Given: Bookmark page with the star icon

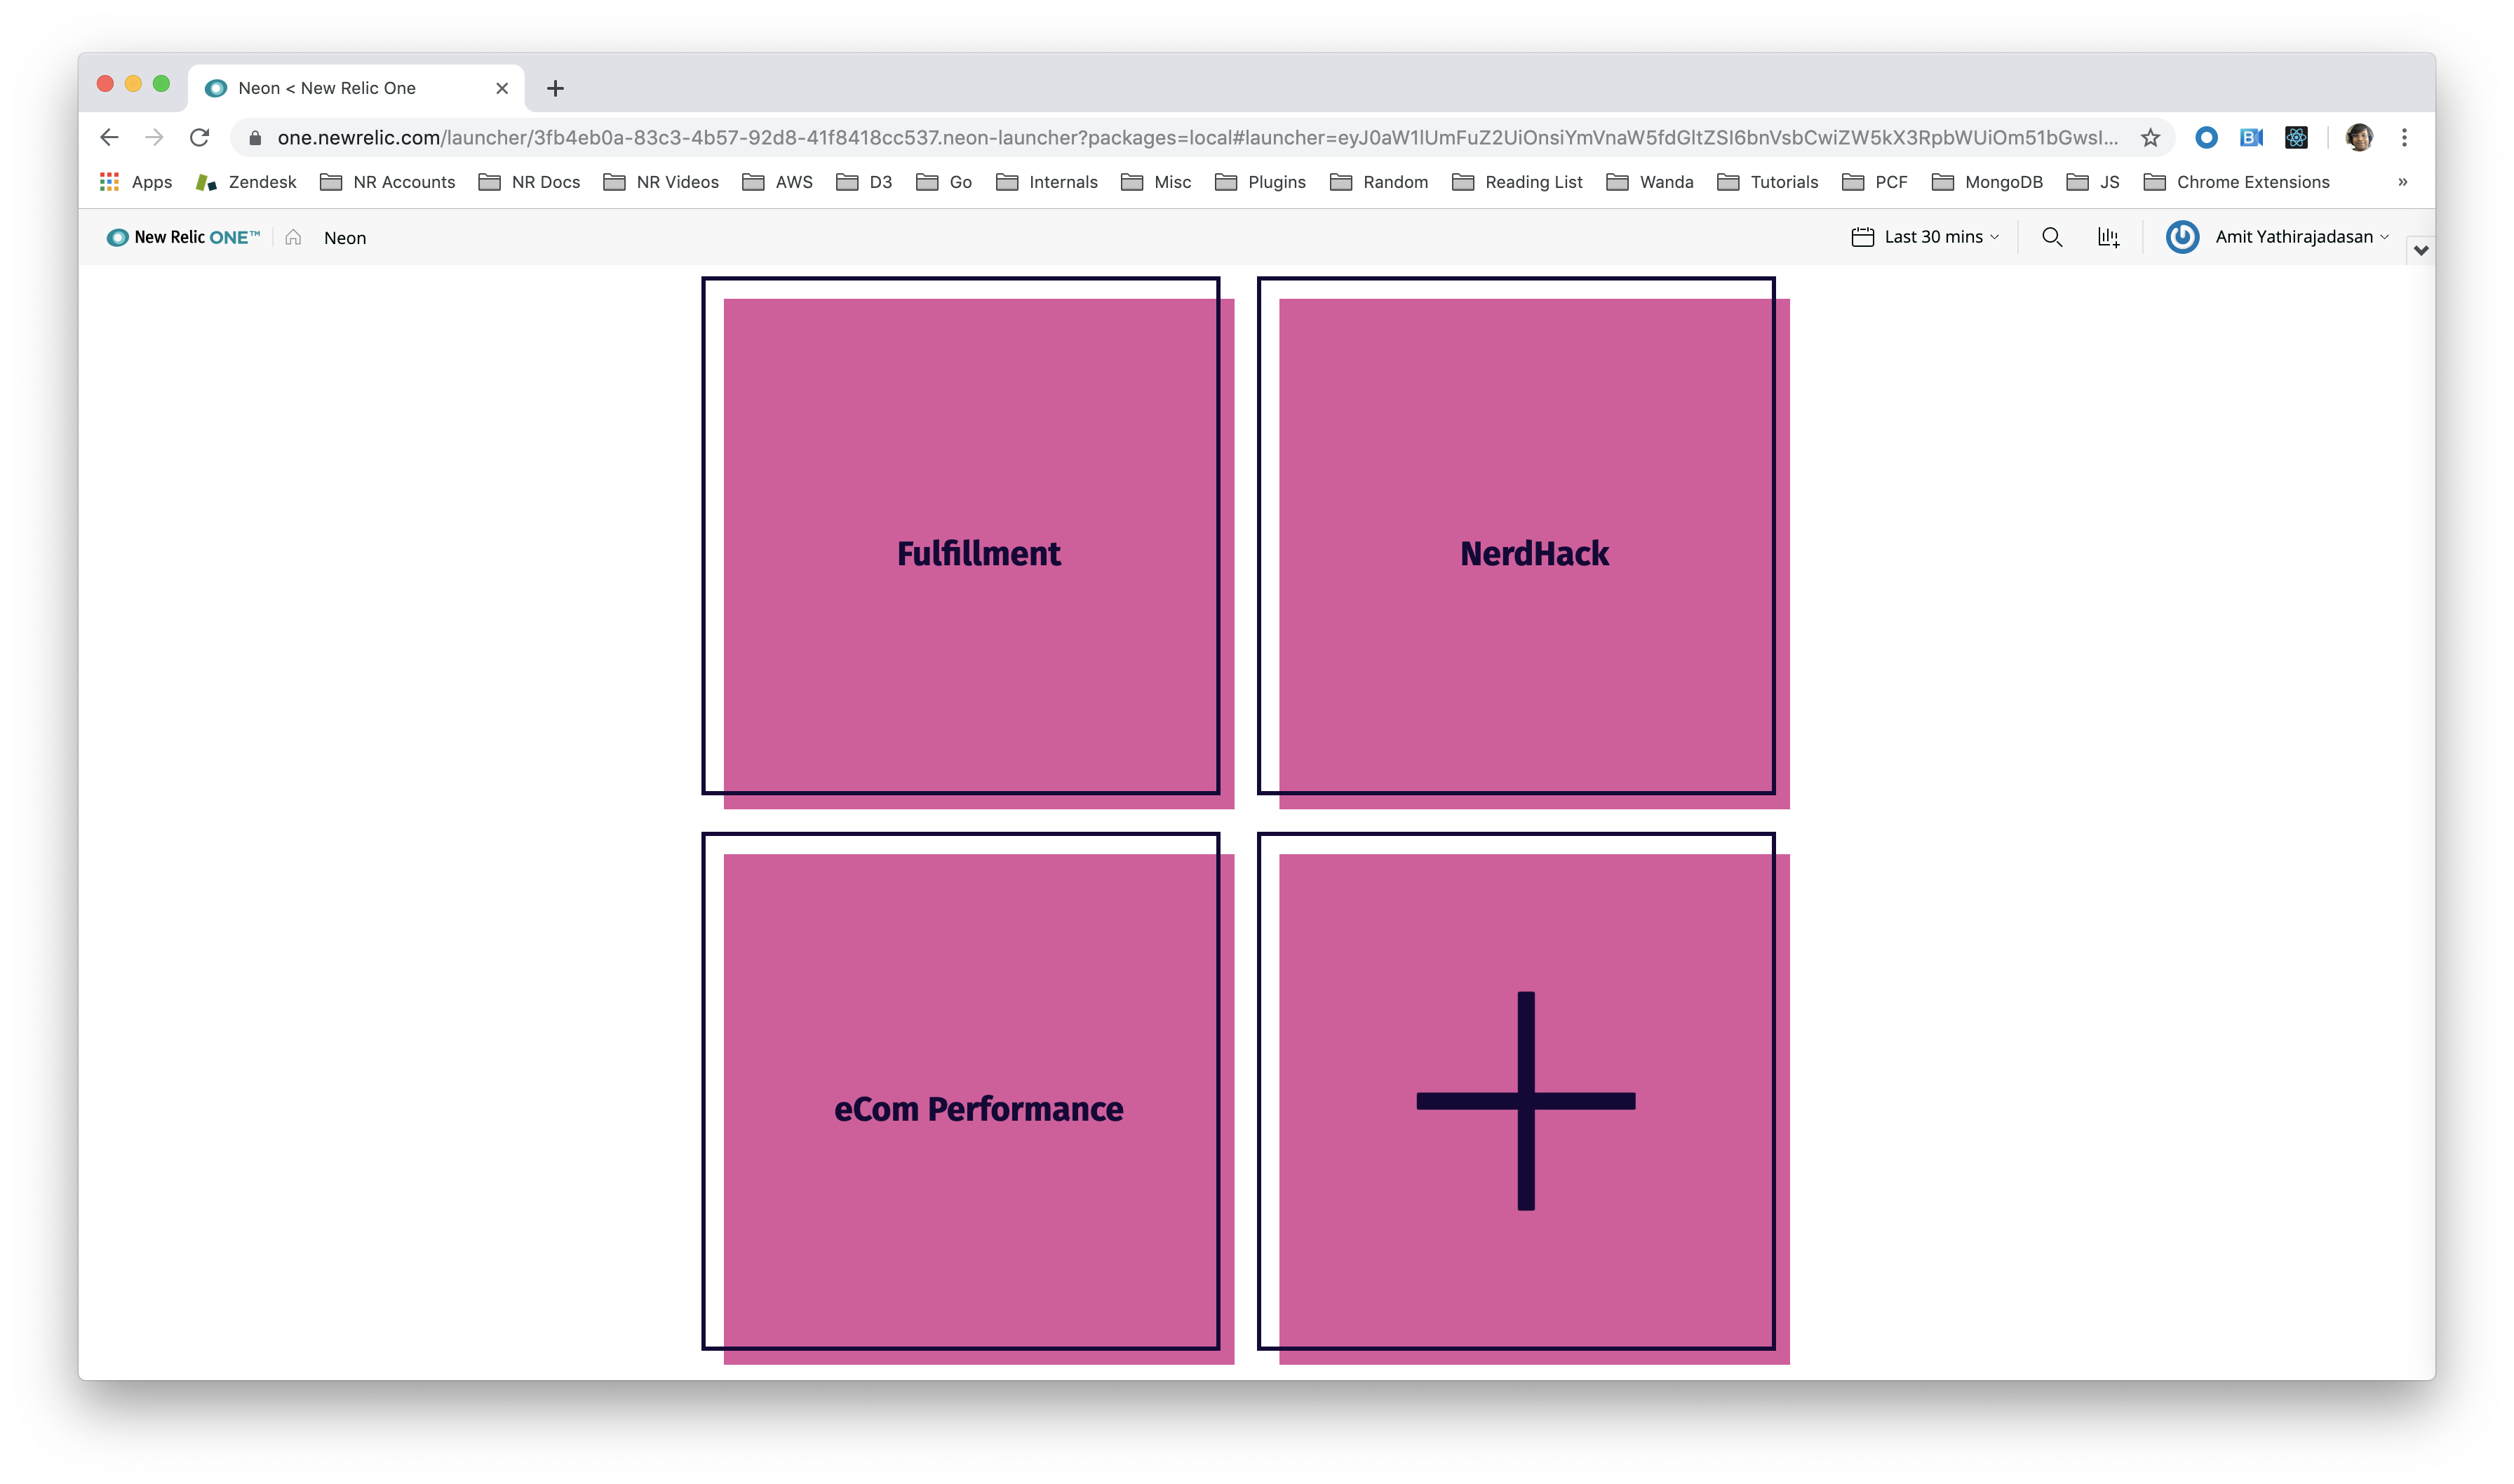Looking at the screenshot, I should pos(2150,138).
